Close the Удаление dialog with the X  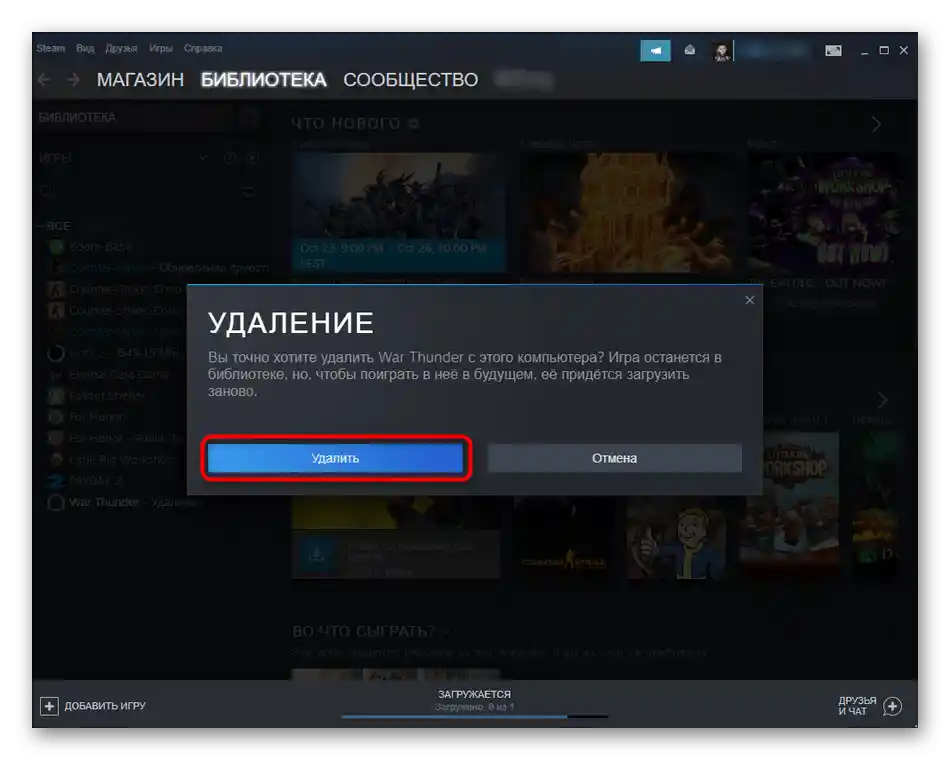(749, 300)
